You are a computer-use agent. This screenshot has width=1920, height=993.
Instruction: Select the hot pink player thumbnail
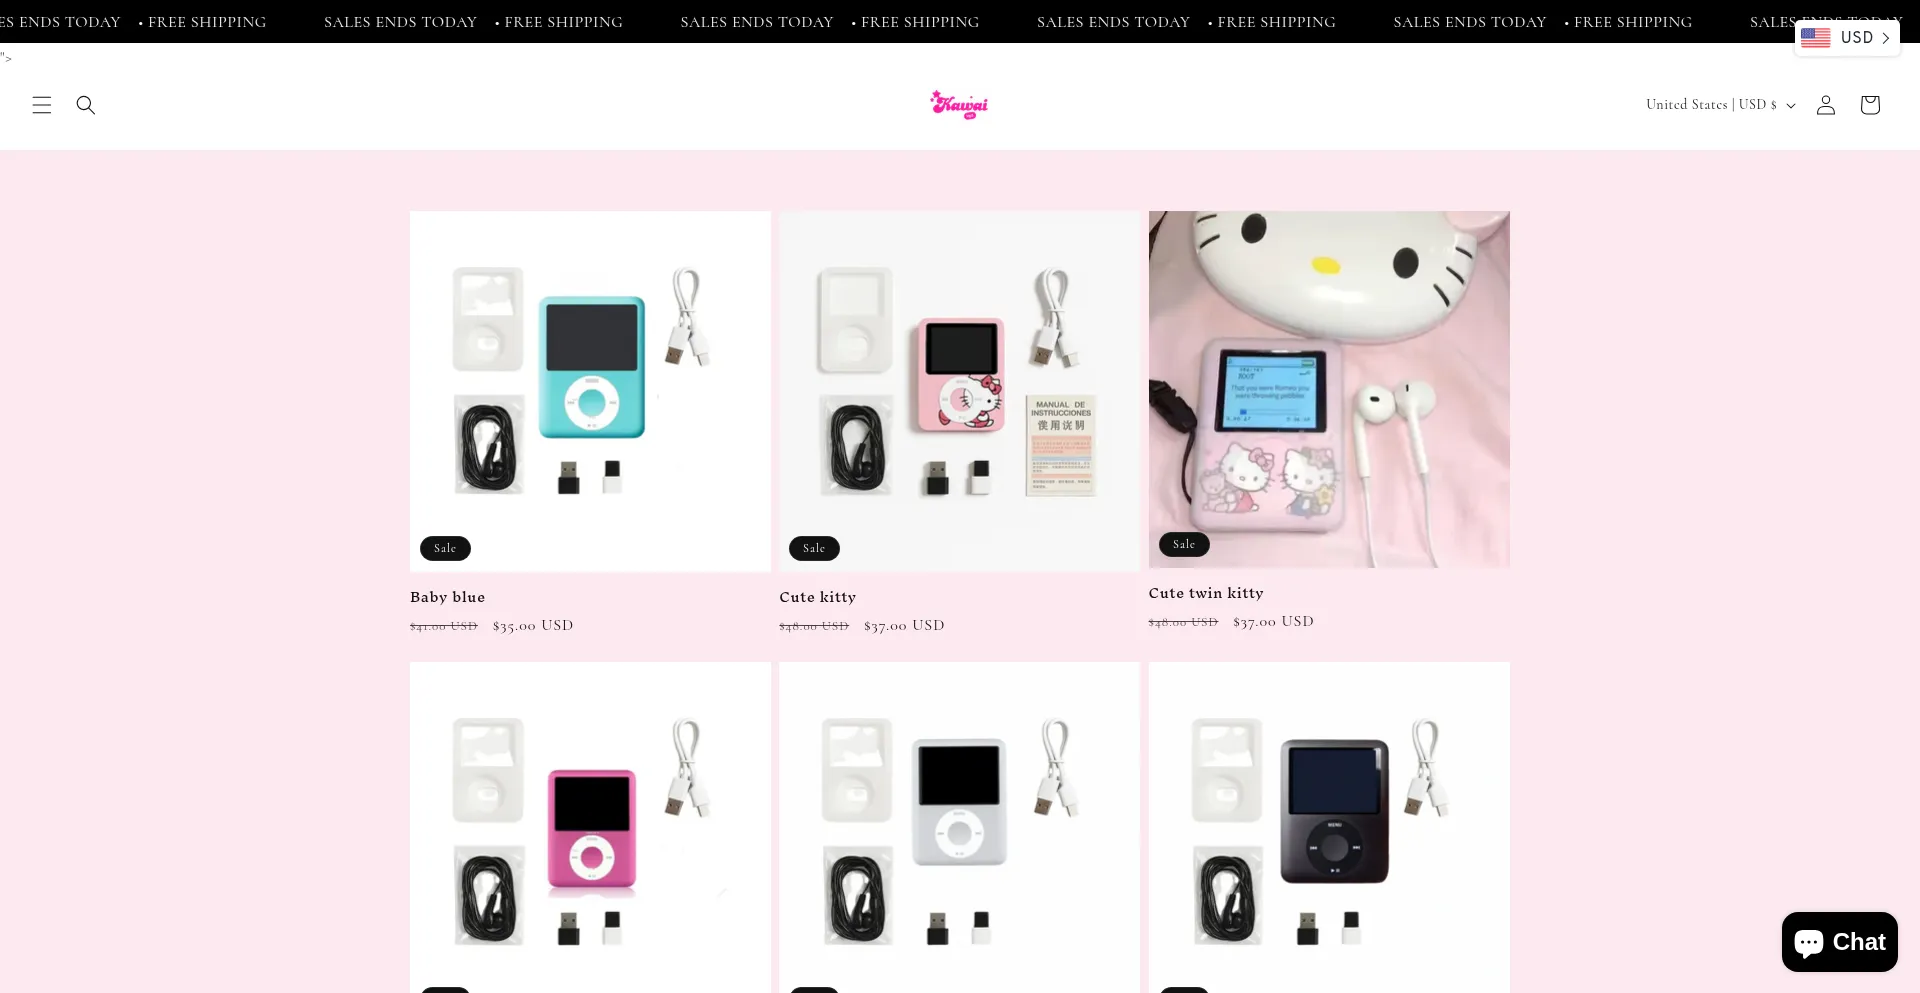pyautogui.click(x=590, y=827)
